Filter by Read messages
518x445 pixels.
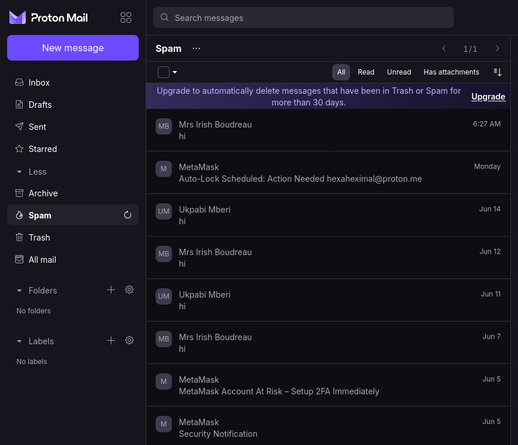(x=366, y=72)
